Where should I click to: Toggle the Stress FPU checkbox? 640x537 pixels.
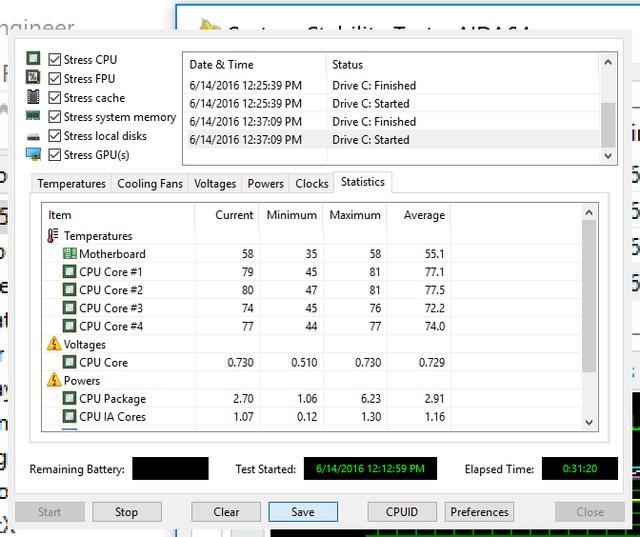[55, 78]
